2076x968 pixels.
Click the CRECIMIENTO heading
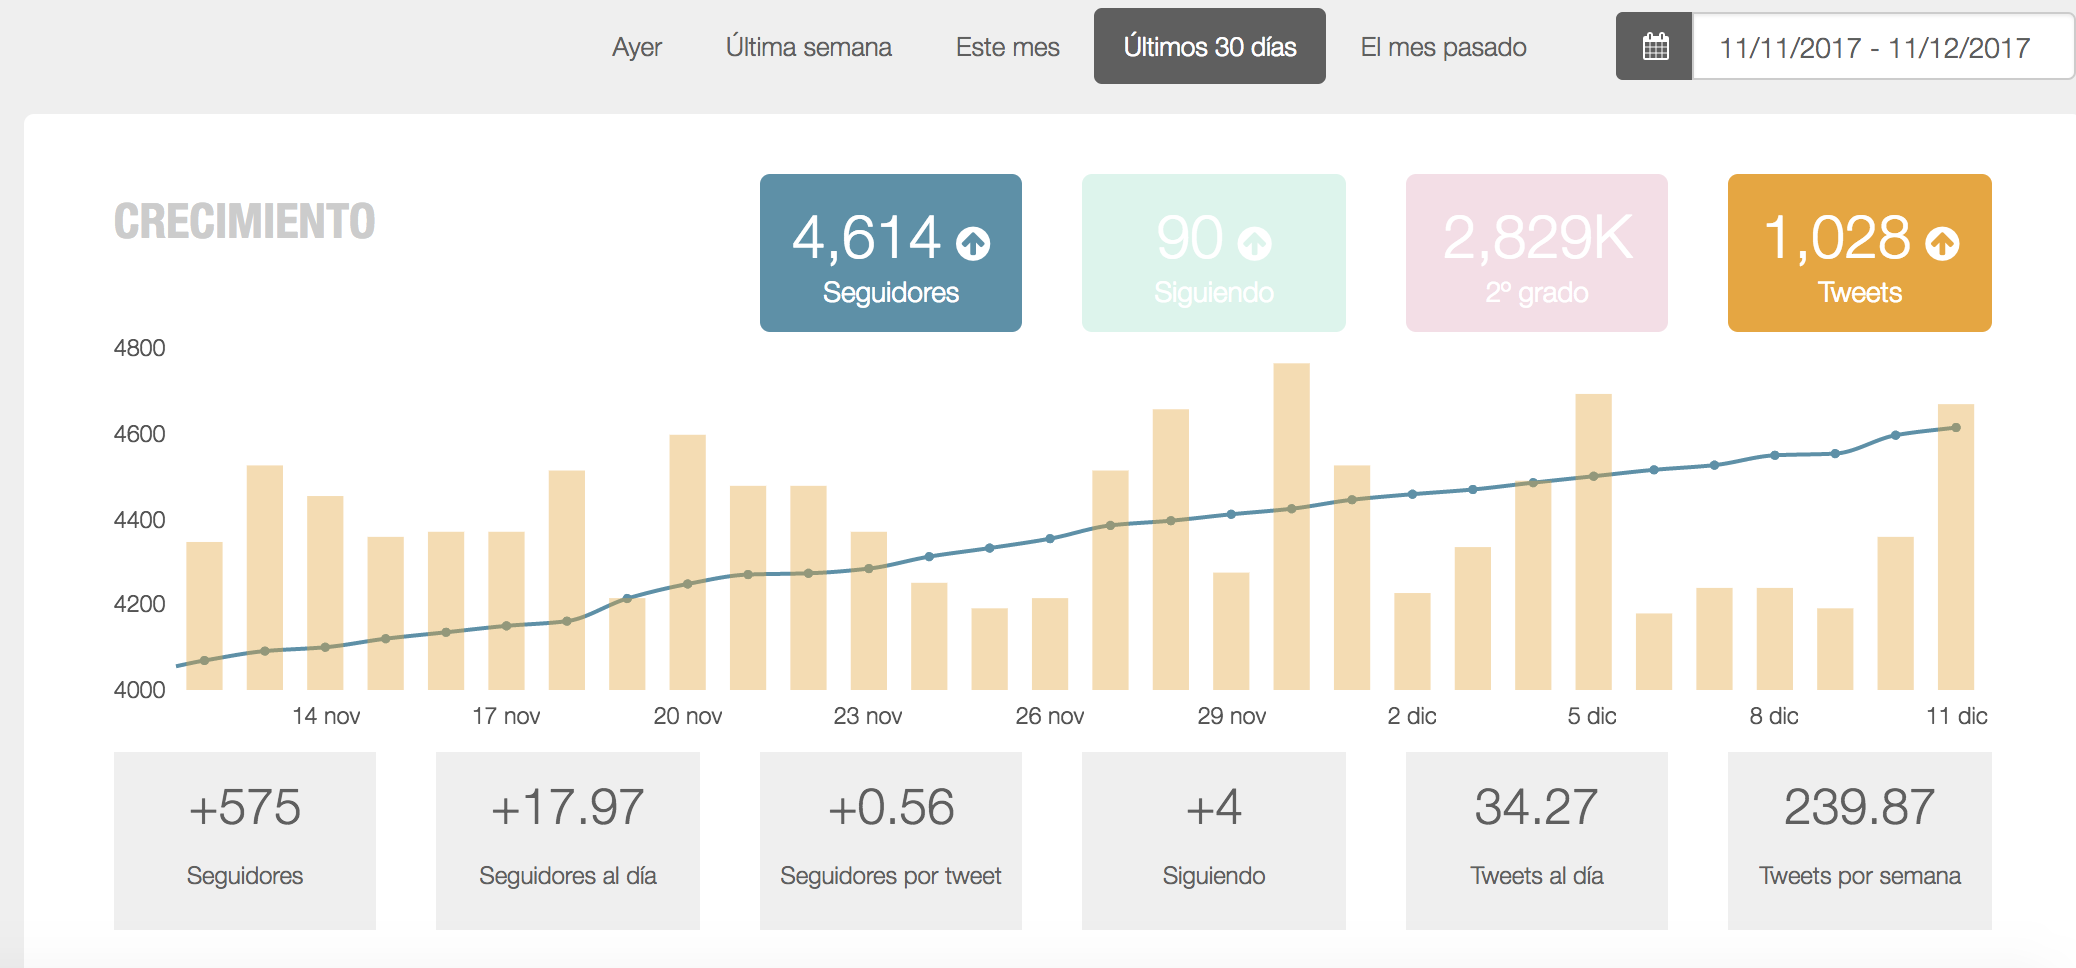pos(244,221)
